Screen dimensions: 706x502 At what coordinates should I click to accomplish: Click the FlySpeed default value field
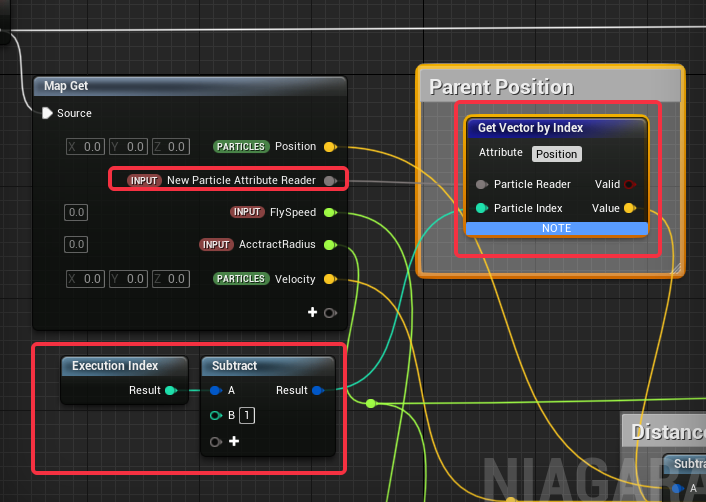[x=76, y=213]
